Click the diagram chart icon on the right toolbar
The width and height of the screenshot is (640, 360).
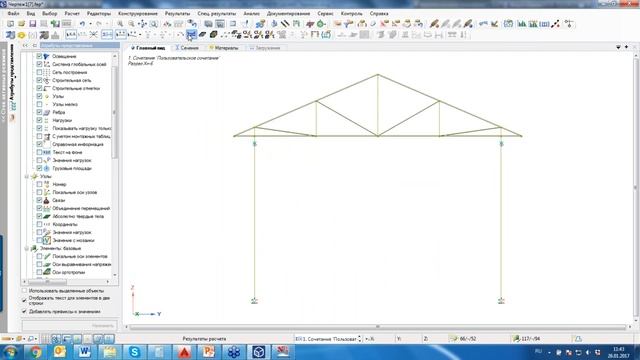[522, 24]
